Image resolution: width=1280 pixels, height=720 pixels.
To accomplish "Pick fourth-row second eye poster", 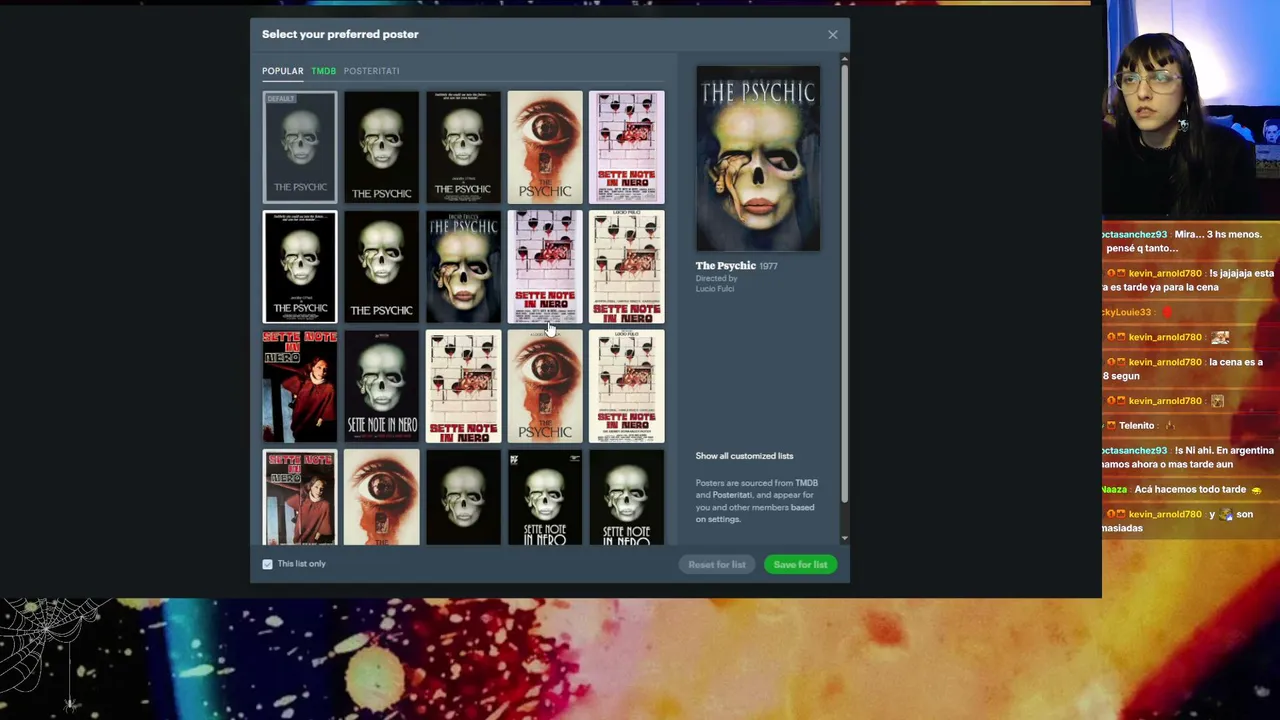I will 382,497.
